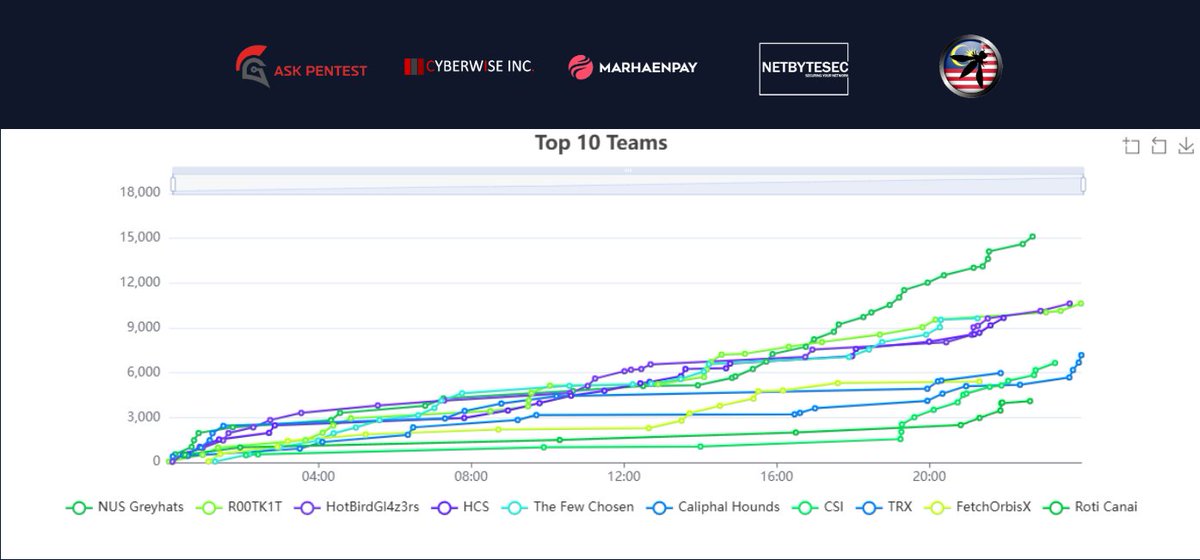Open the NETBYTESEC sponsor logo
The height and width of the screenshot is (560, 1200).
pos(803,67)
